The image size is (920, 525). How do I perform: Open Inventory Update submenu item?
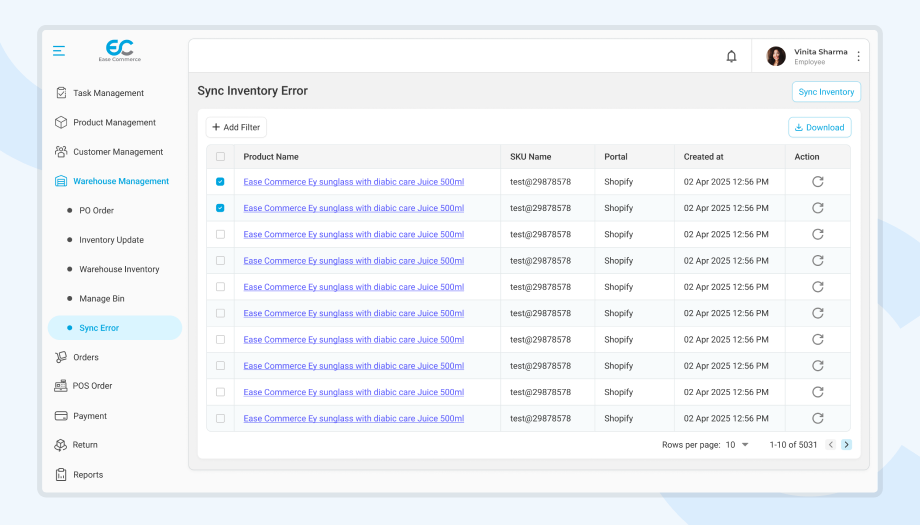coord(111,240)
